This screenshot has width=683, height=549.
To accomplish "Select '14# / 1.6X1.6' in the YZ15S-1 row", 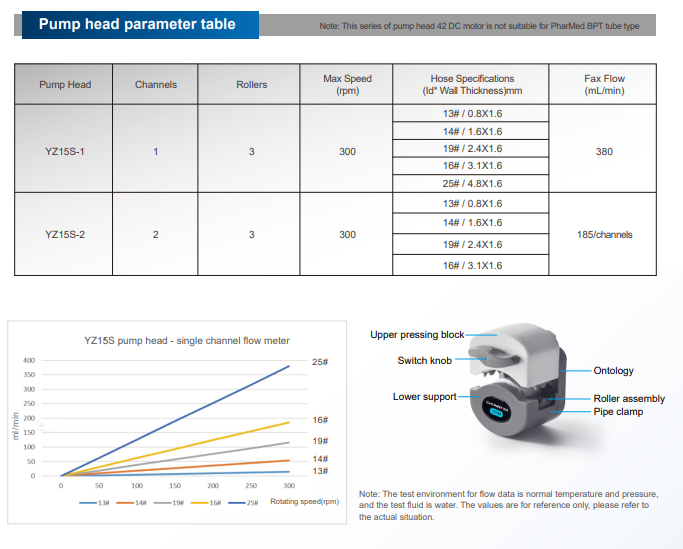I will [472, 131].
